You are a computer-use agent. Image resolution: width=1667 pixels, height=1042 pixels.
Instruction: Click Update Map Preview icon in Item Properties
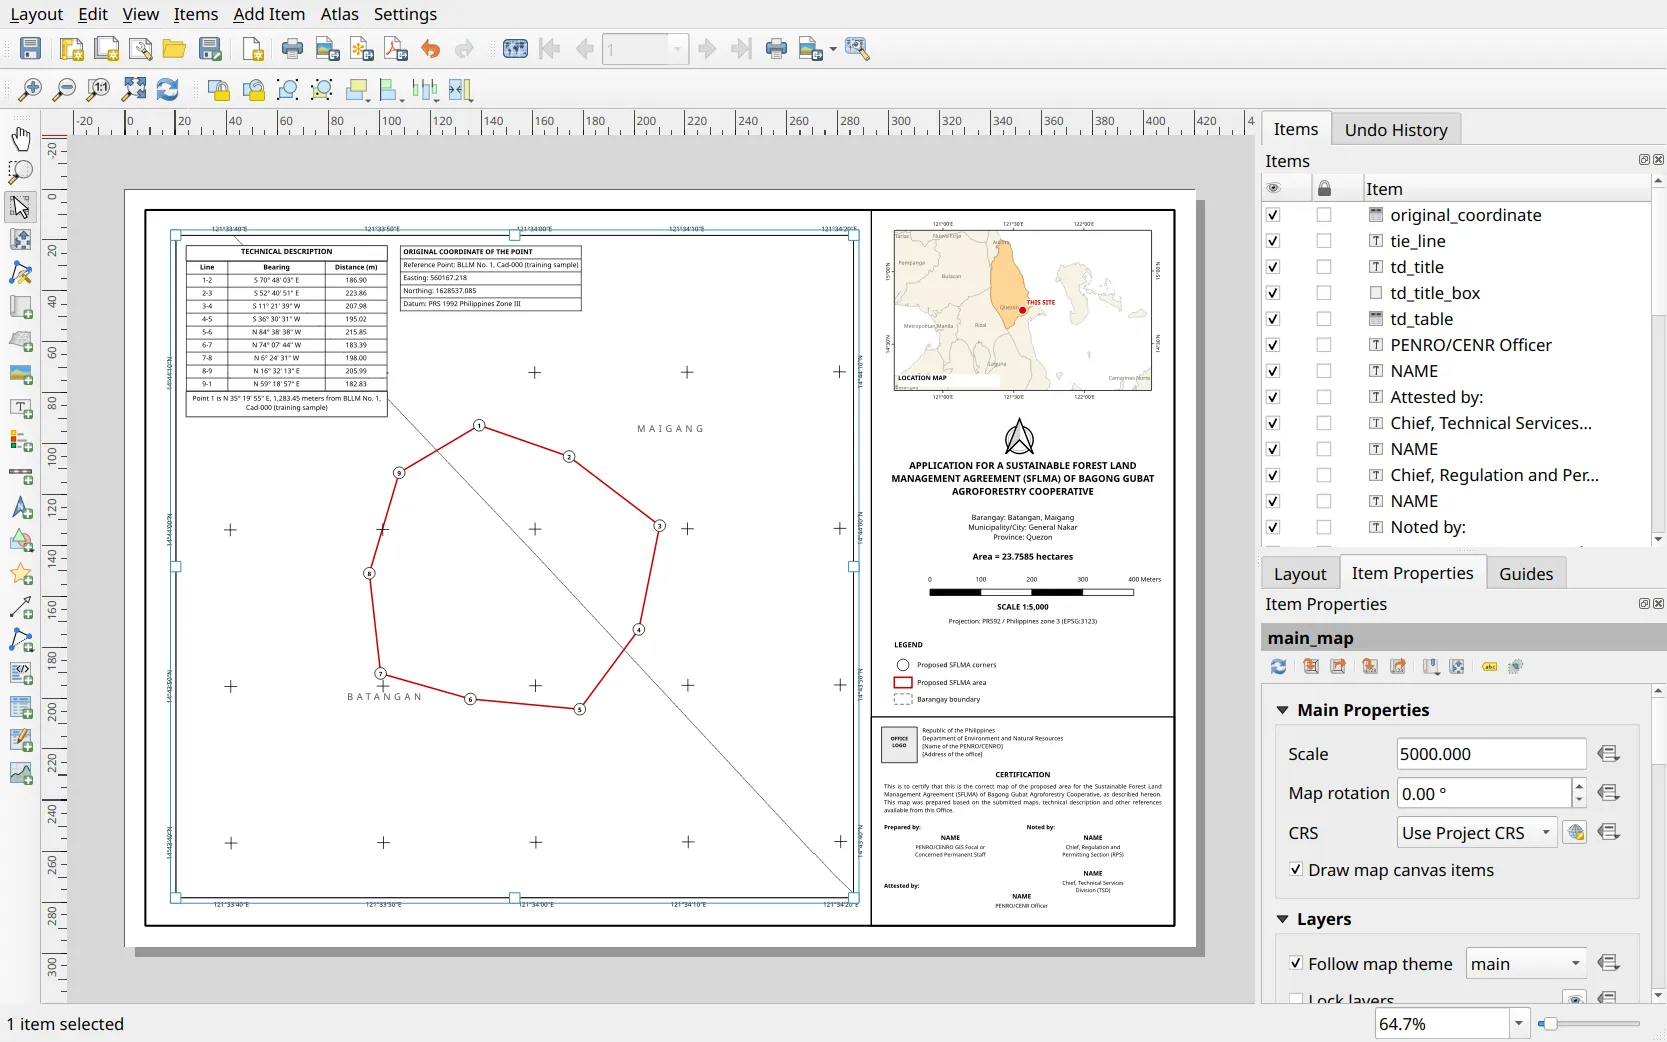(1278, 667)
